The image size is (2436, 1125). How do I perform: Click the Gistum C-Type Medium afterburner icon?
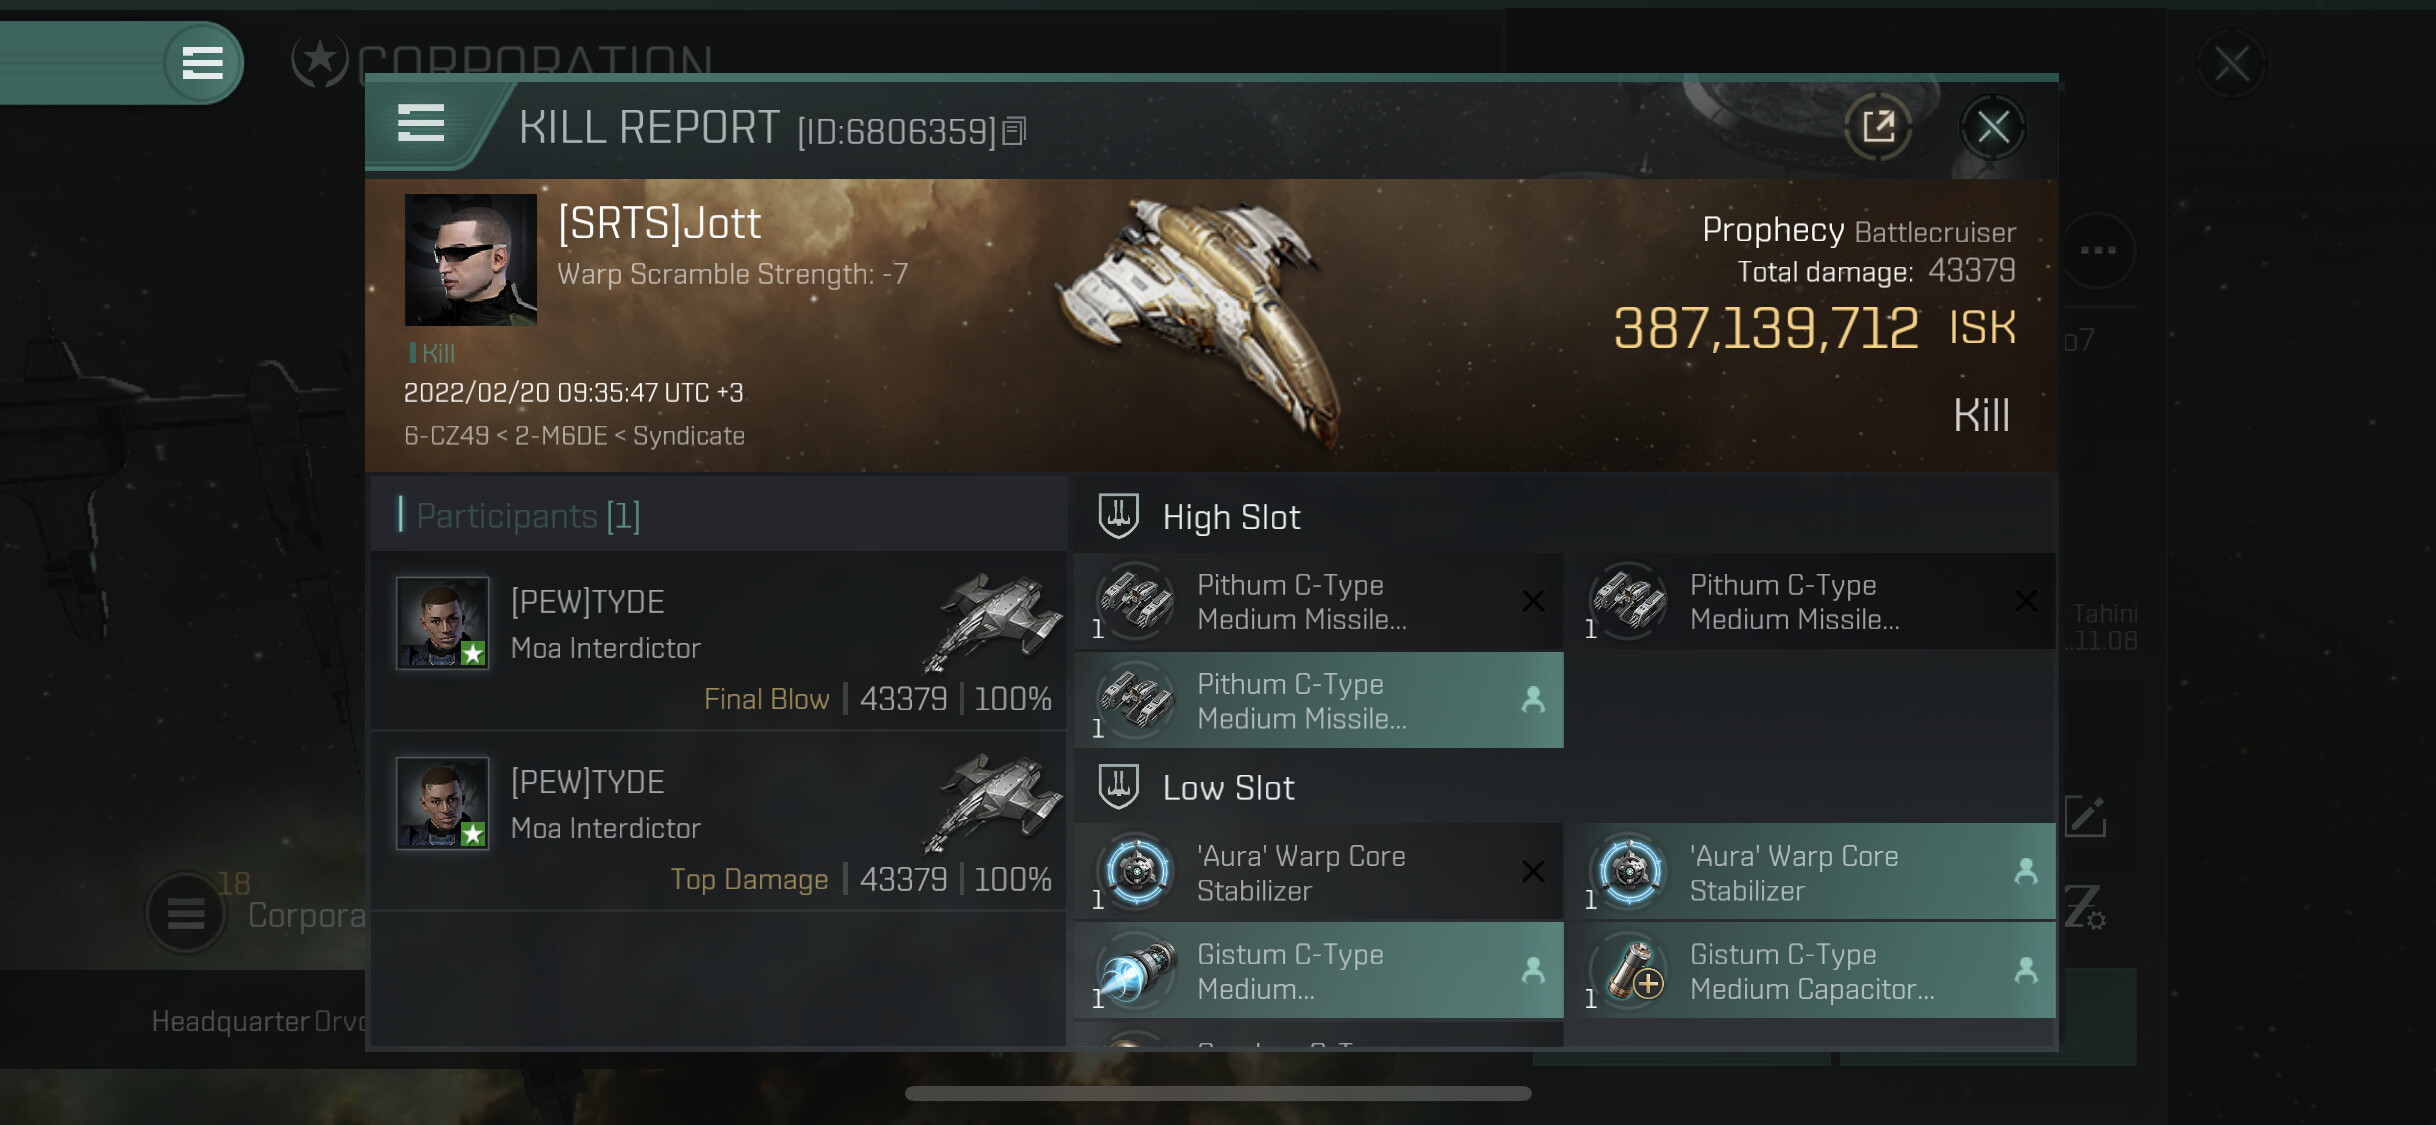point(1137,971)
